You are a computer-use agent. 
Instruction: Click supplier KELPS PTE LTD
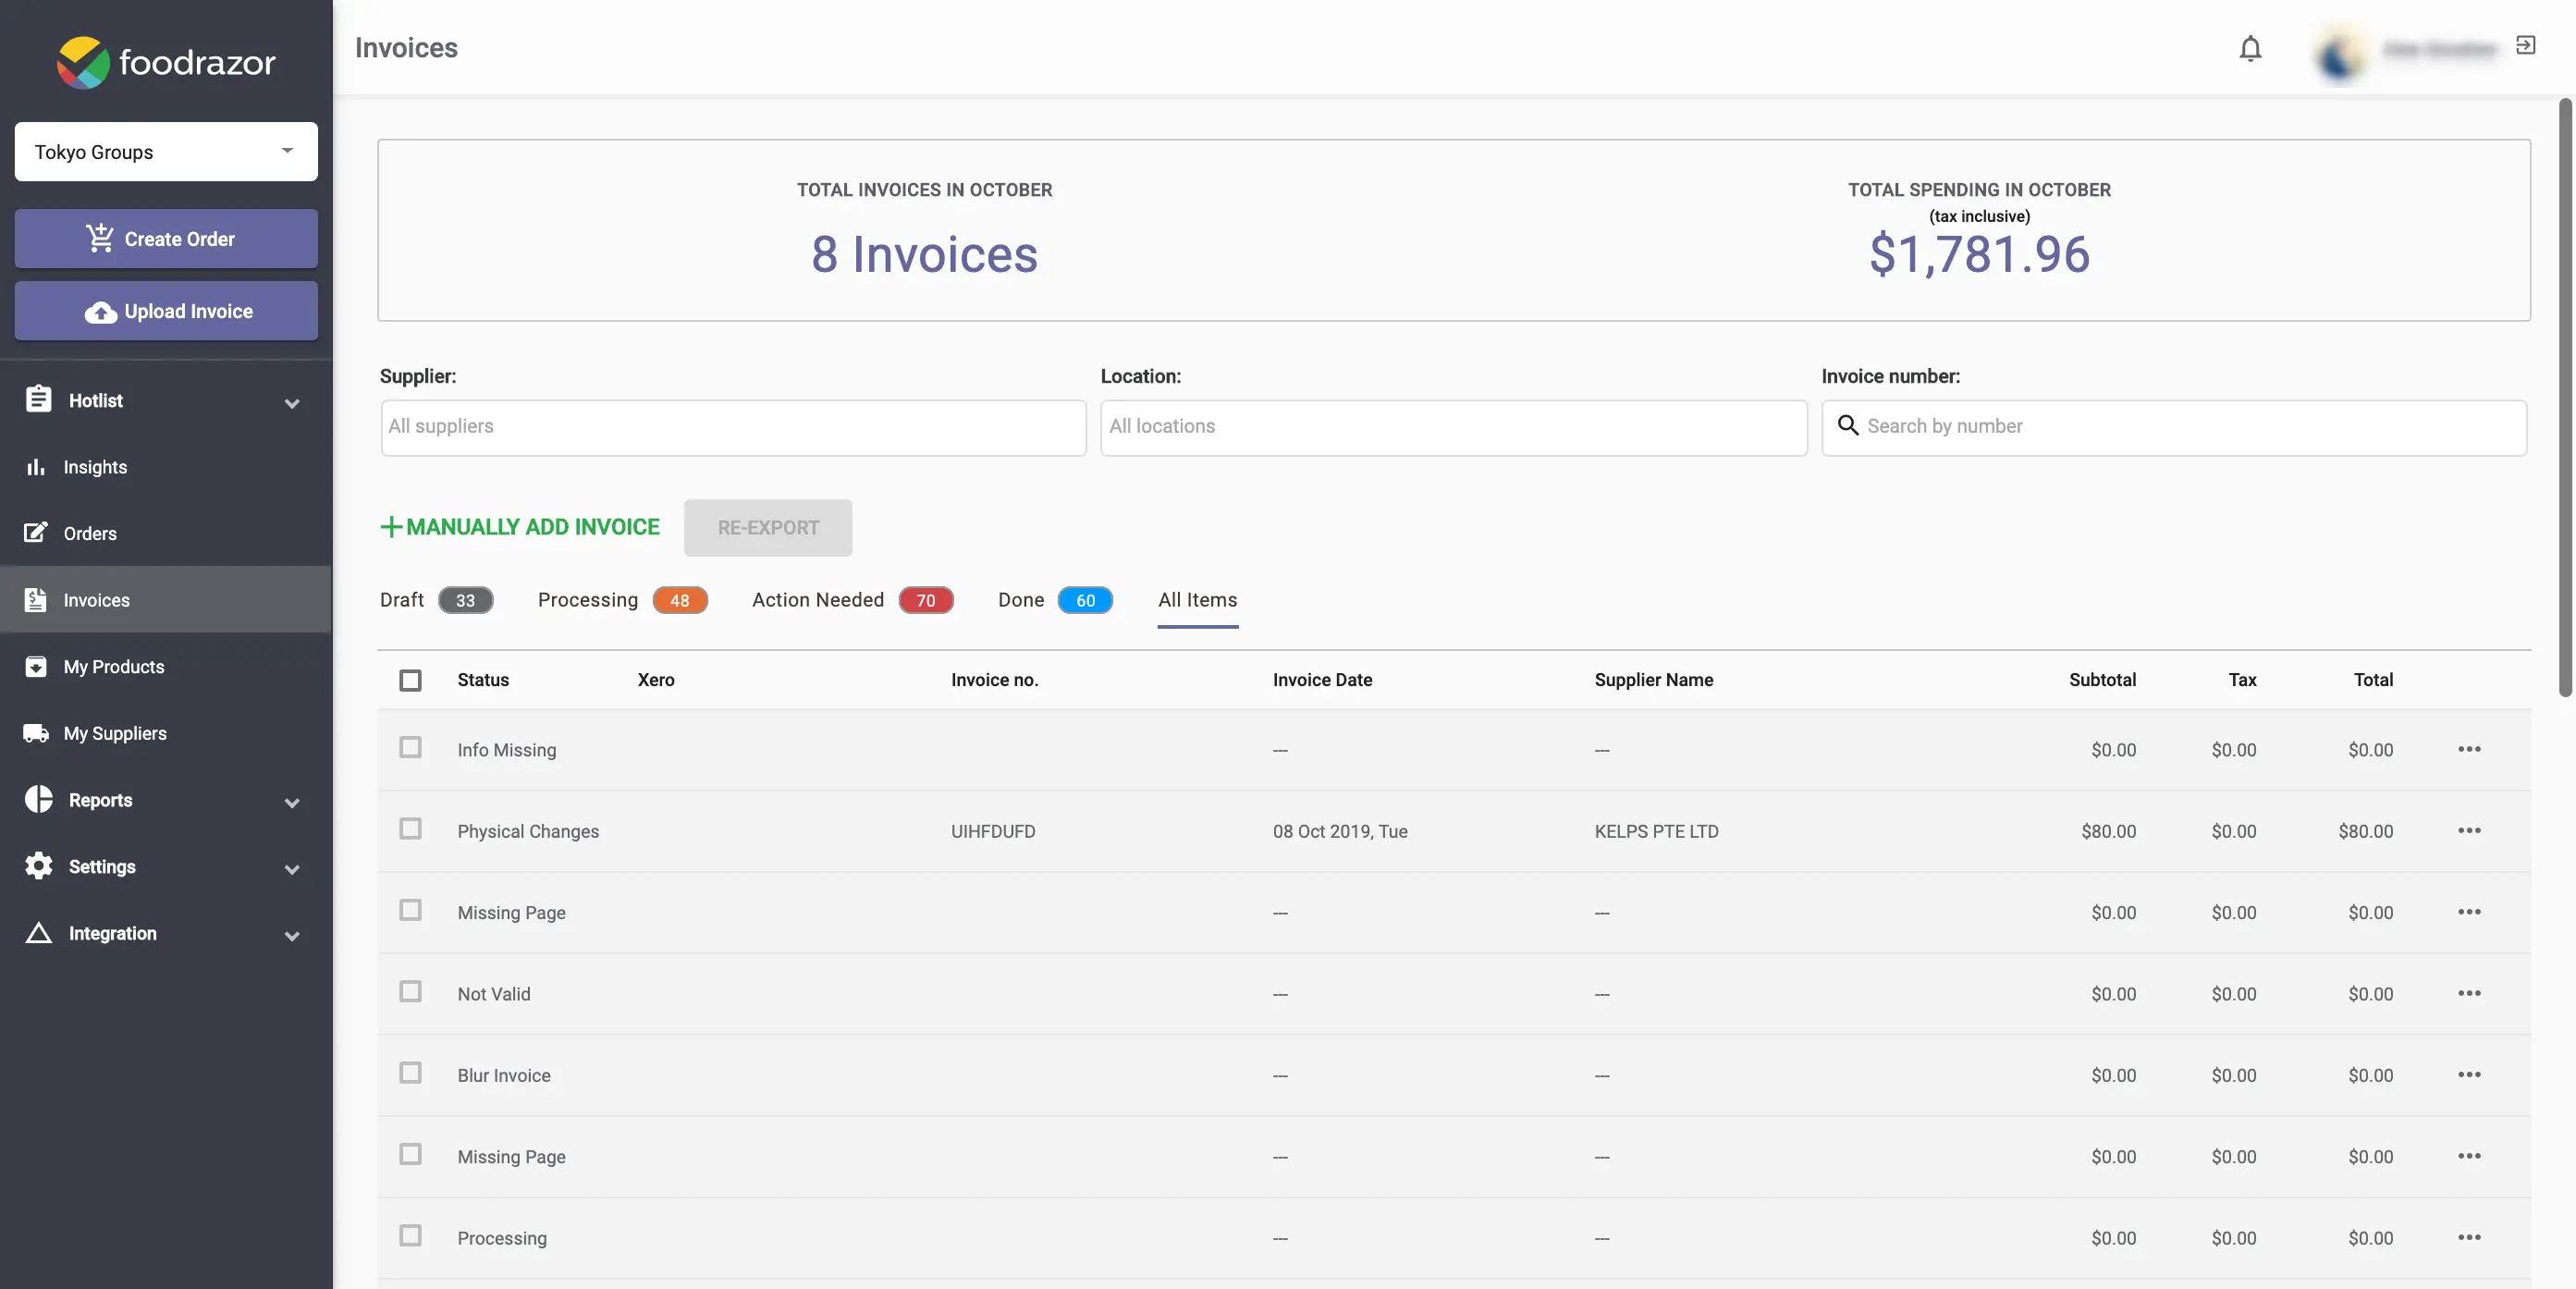tap(1656, 831)
